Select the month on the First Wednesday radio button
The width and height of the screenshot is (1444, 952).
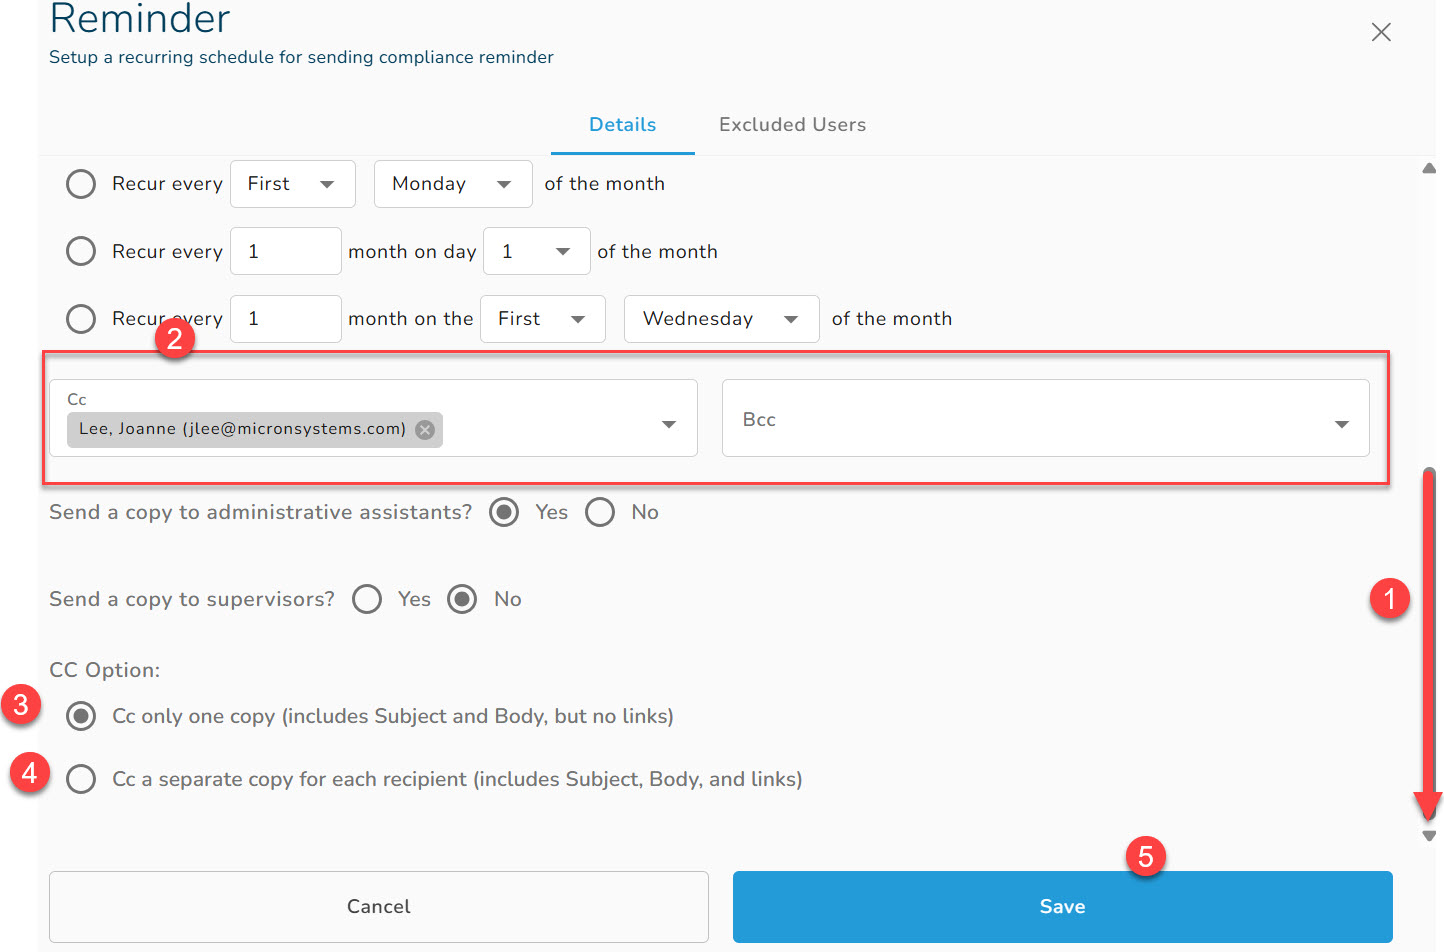(x=81, y=319)
